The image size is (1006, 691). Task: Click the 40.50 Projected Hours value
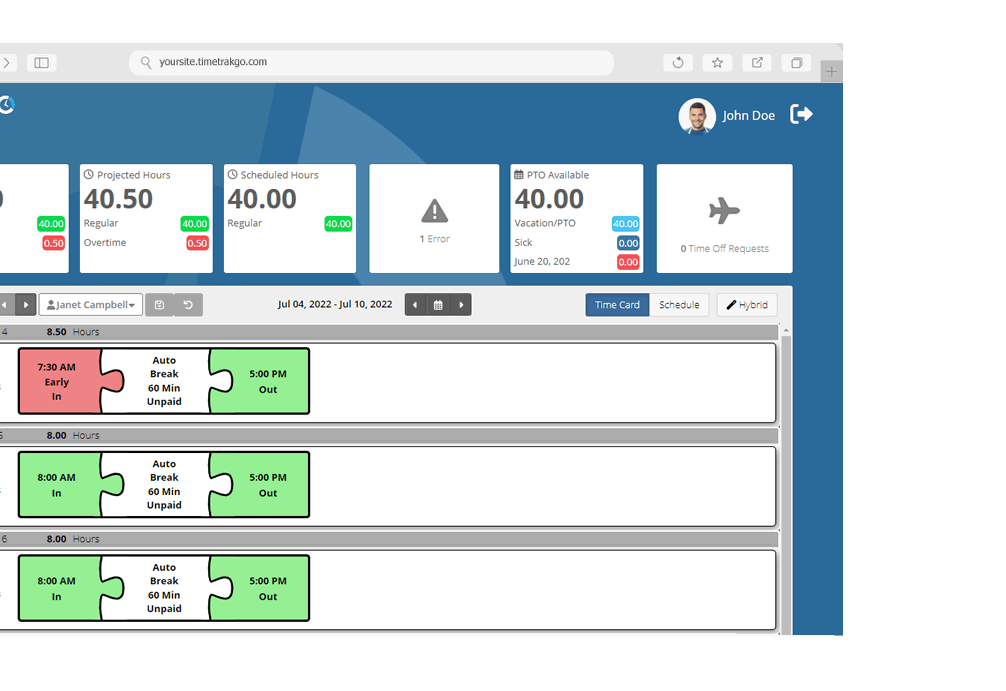point(119,199)
